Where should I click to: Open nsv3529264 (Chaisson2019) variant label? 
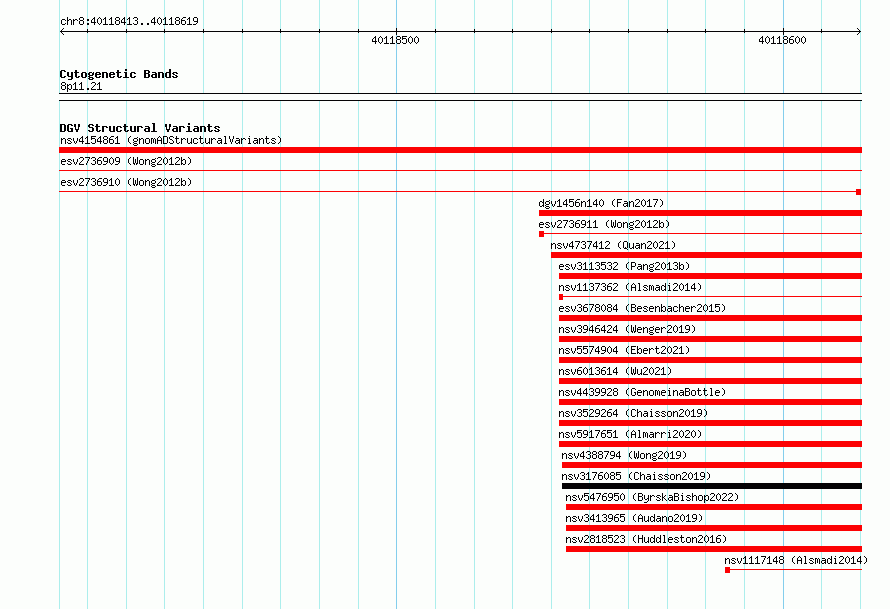point(633,413)
